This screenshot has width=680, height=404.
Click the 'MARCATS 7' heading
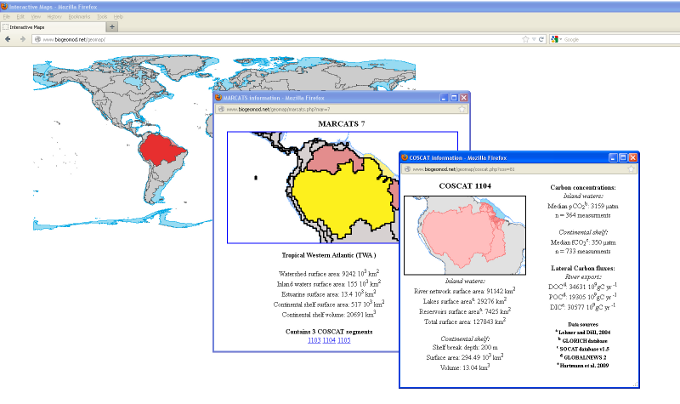pos(342,124)
